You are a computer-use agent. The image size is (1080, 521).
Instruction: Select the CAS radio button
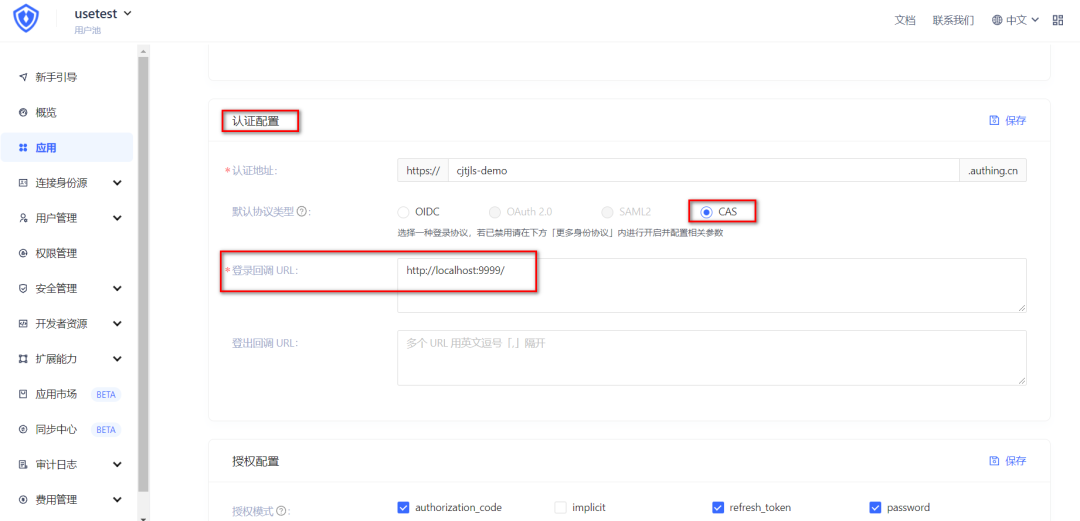tap(705, 212)
